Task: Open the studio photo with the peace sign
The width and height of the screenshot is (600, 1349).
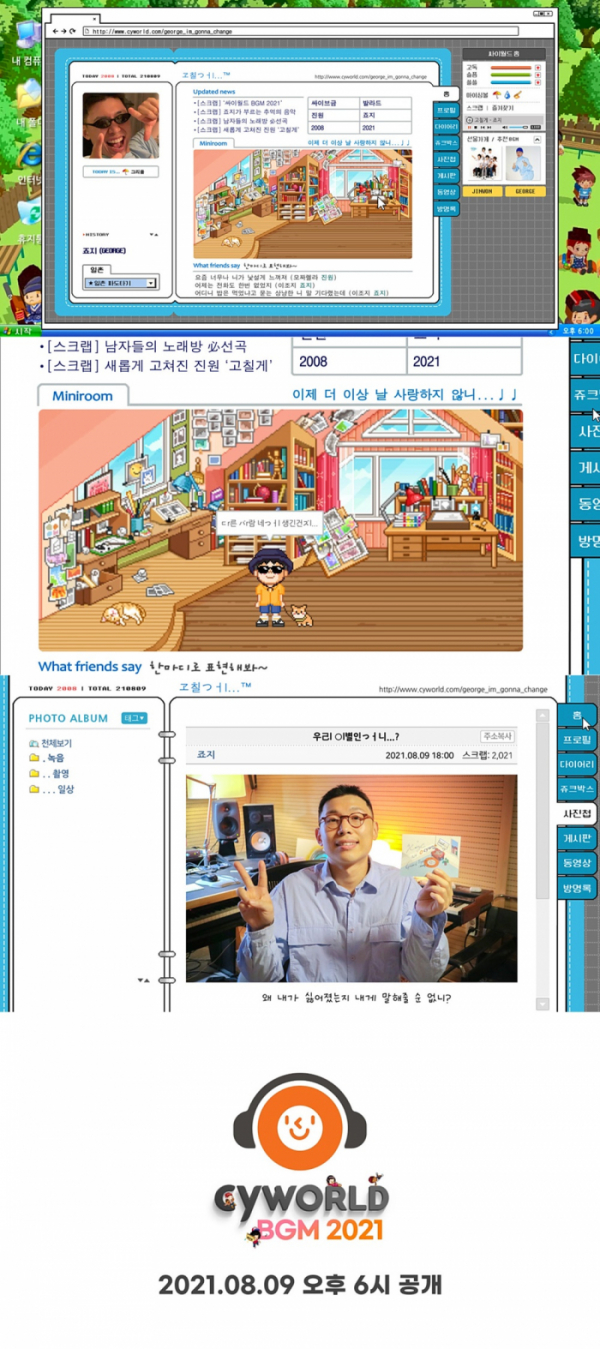Action: coord(352,878)
